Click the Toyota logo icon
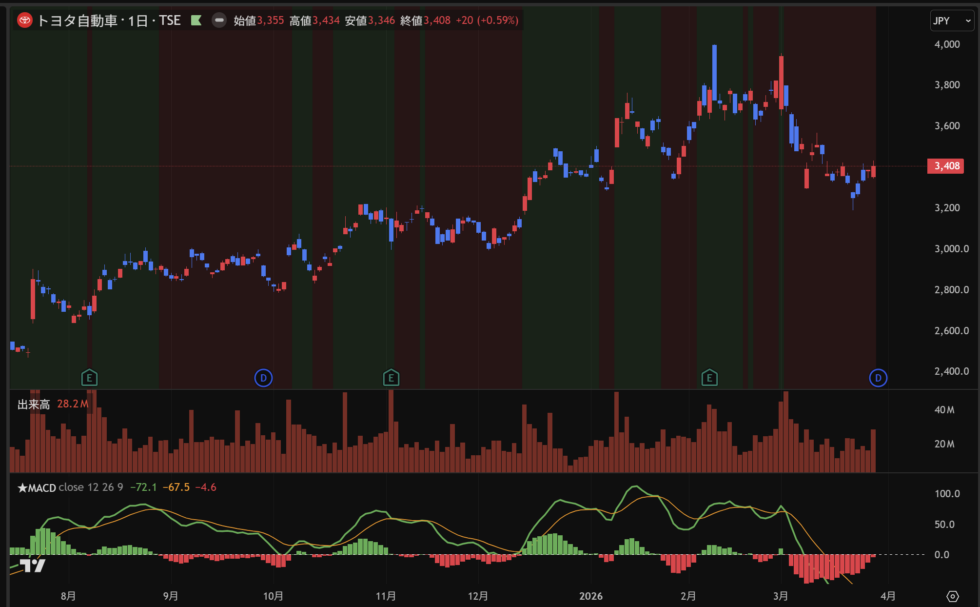 pyautogui.click(x=24, y=20)
